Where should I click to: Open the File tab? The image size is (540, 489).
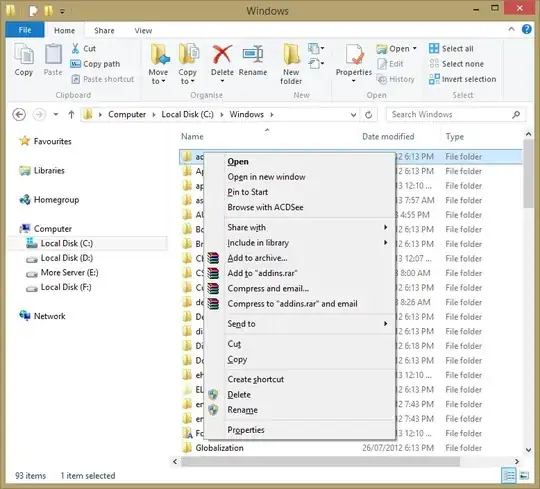coord(25,30)
